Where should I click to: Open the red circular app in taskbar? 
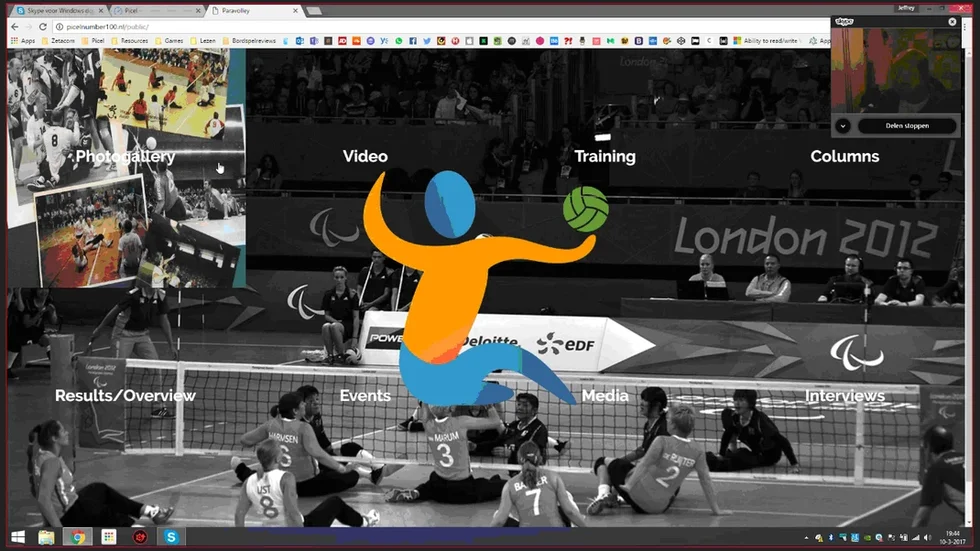tap(139, 537)
